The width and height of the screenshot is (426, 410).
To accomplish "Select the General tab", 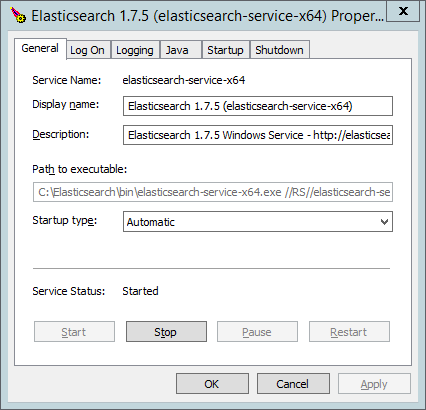I will [x=40, y=49].
